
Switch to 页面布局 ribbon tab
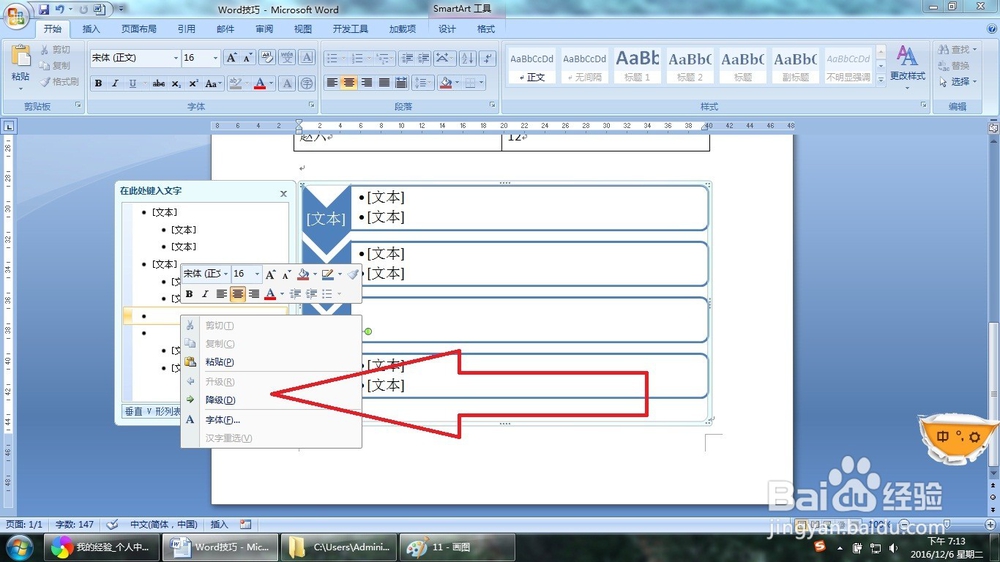(x=138, y=29)
